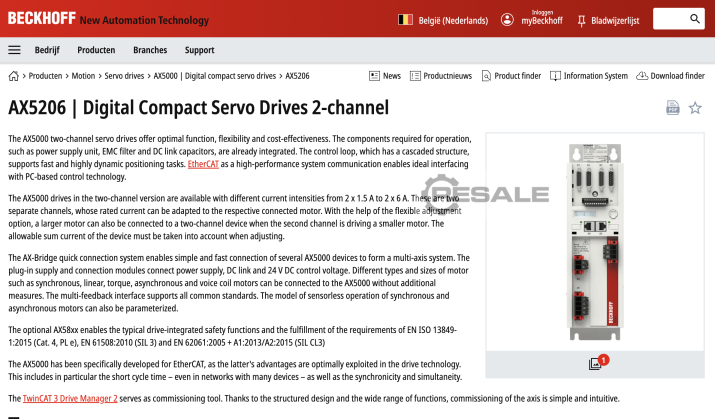Click the home icon in breadcrumb
The image size is (715, 419).
14,76
